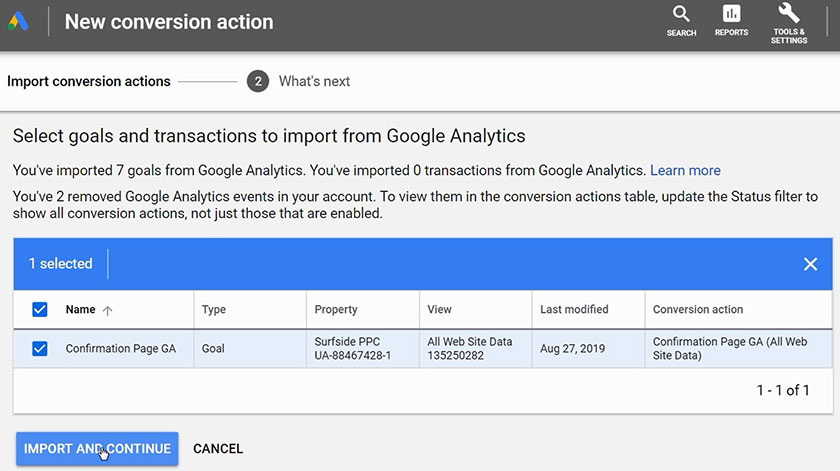The width and height of the screenshot is (840, 471).
Task: Open the Search magnifier icon
Action: click(681, 15)
